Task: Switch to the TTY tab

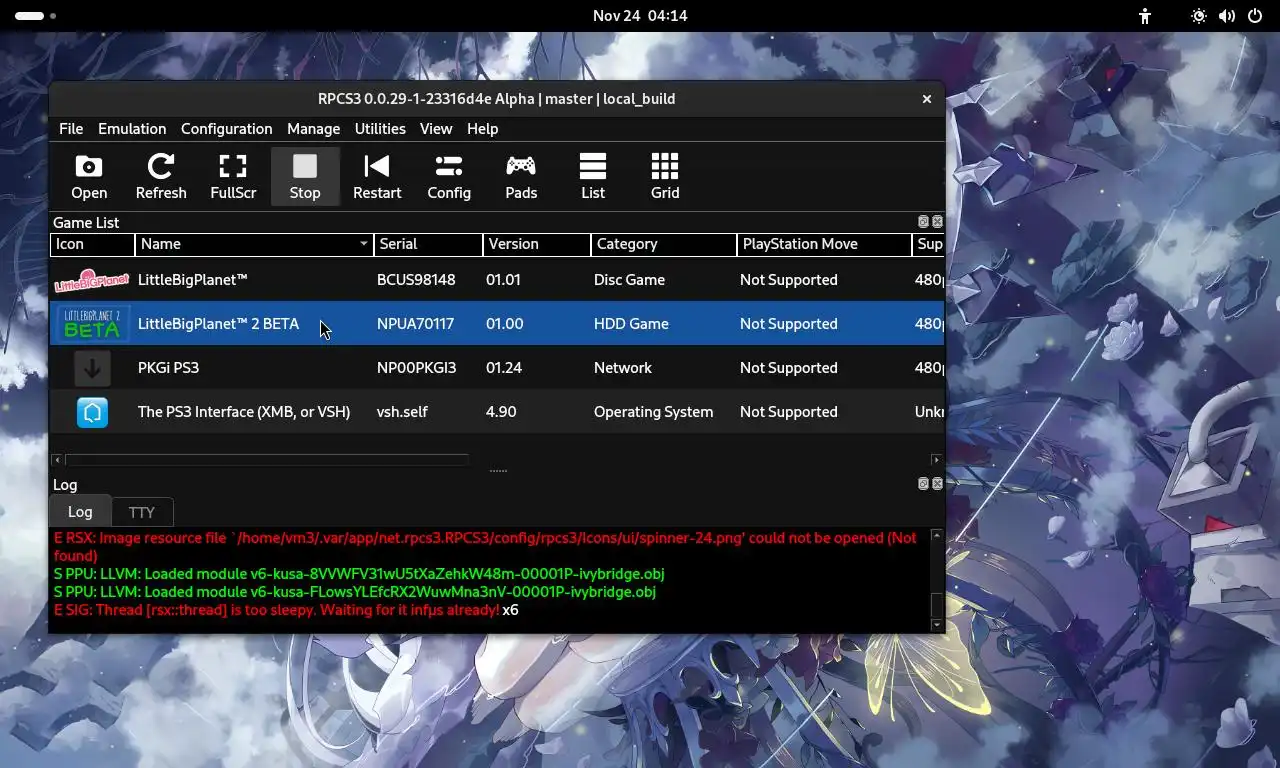Action: pyautogui.click(x=142, y=512)
